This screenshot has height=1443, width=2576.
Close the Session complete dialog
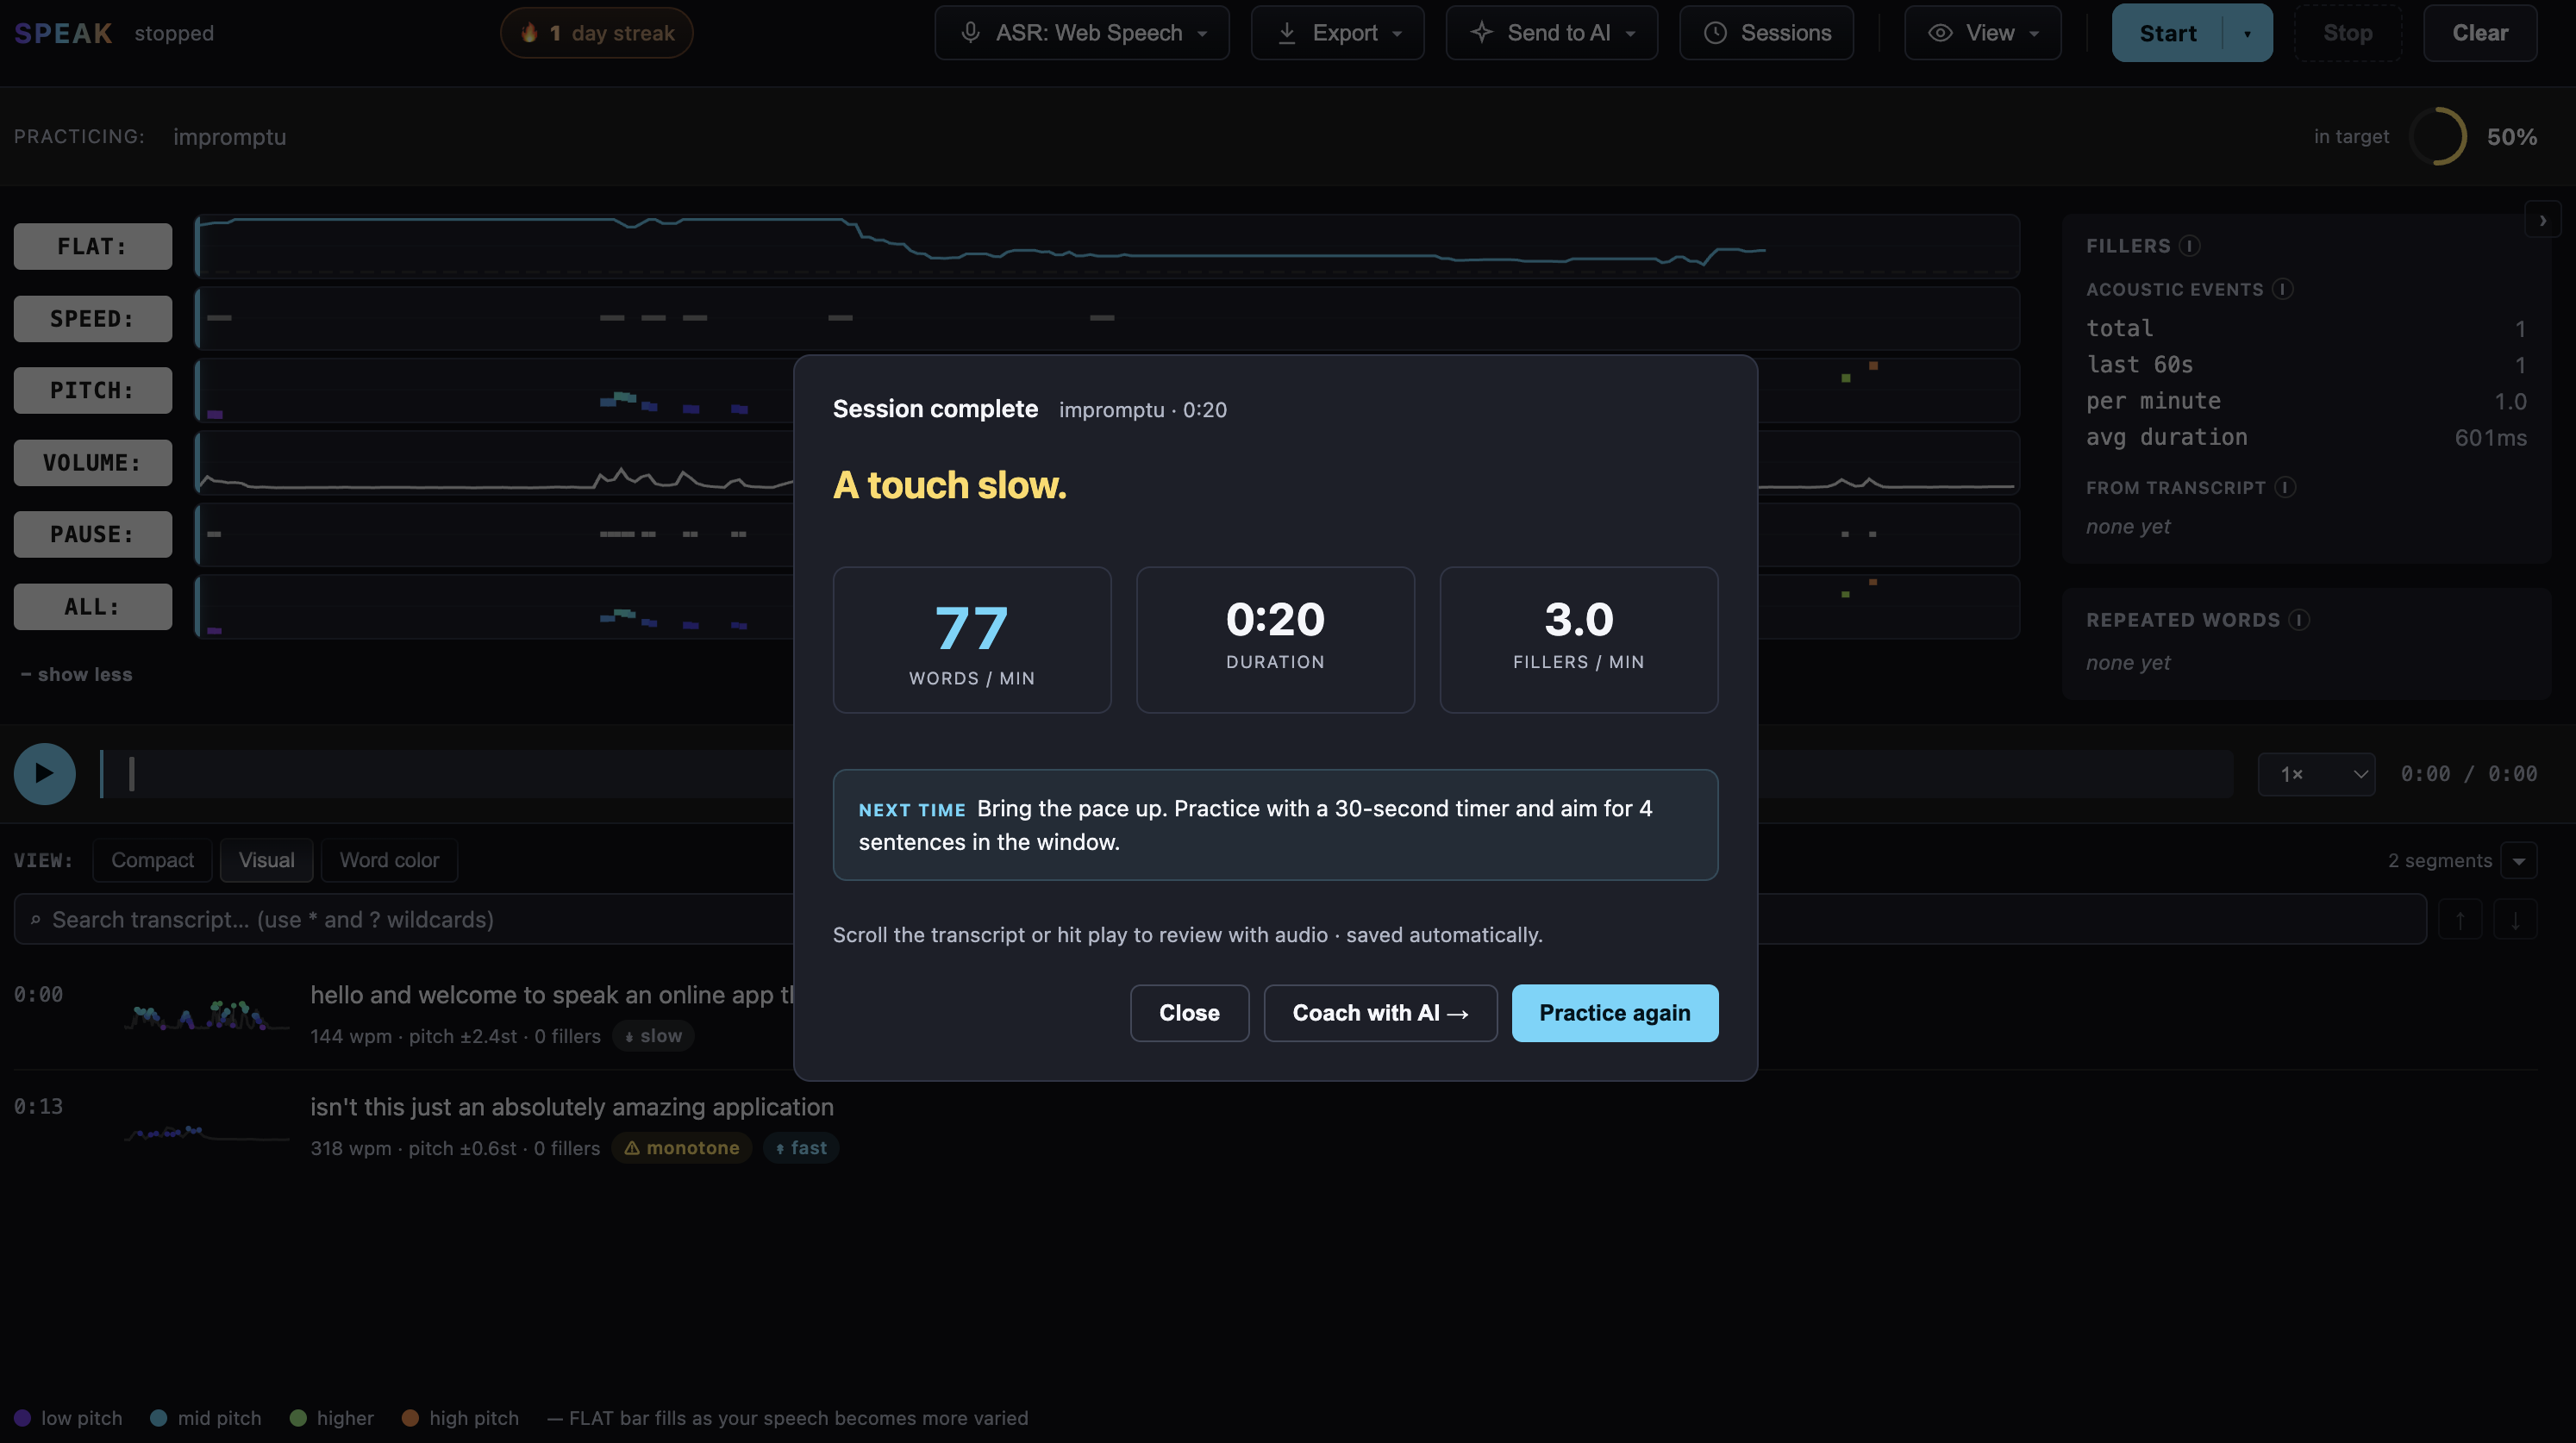[x=1189, y=1013]
